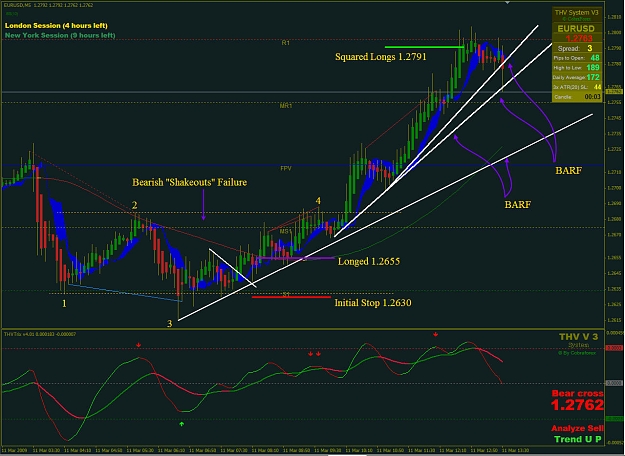Screen dimensions: 625x456
Task: Click the large red 1.2762 value
Action: [577, 405]
